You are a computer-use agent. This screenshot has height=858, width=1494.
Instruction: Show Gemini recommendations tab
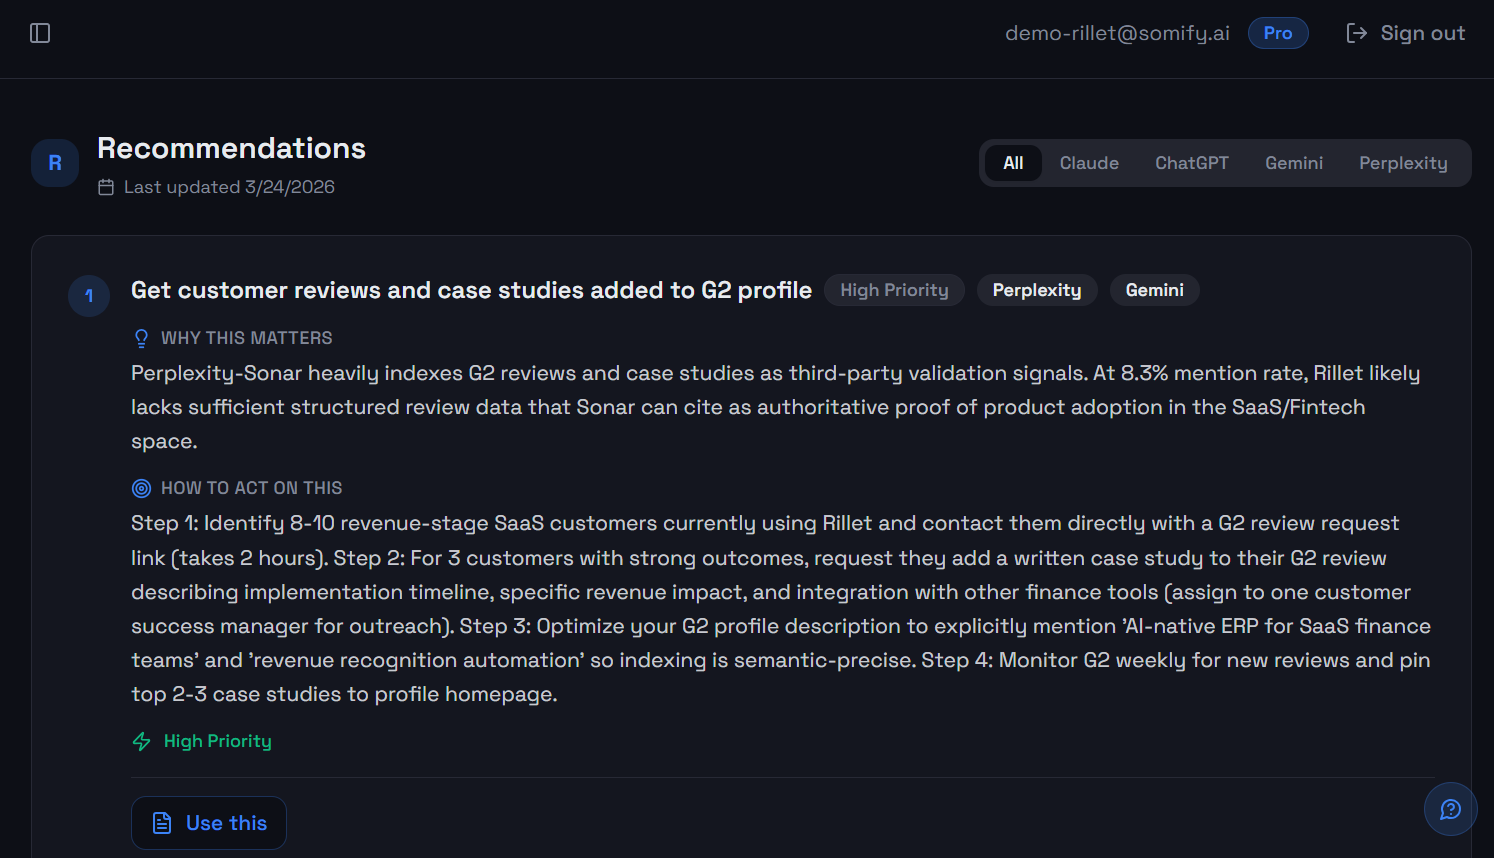point(1293,163)
